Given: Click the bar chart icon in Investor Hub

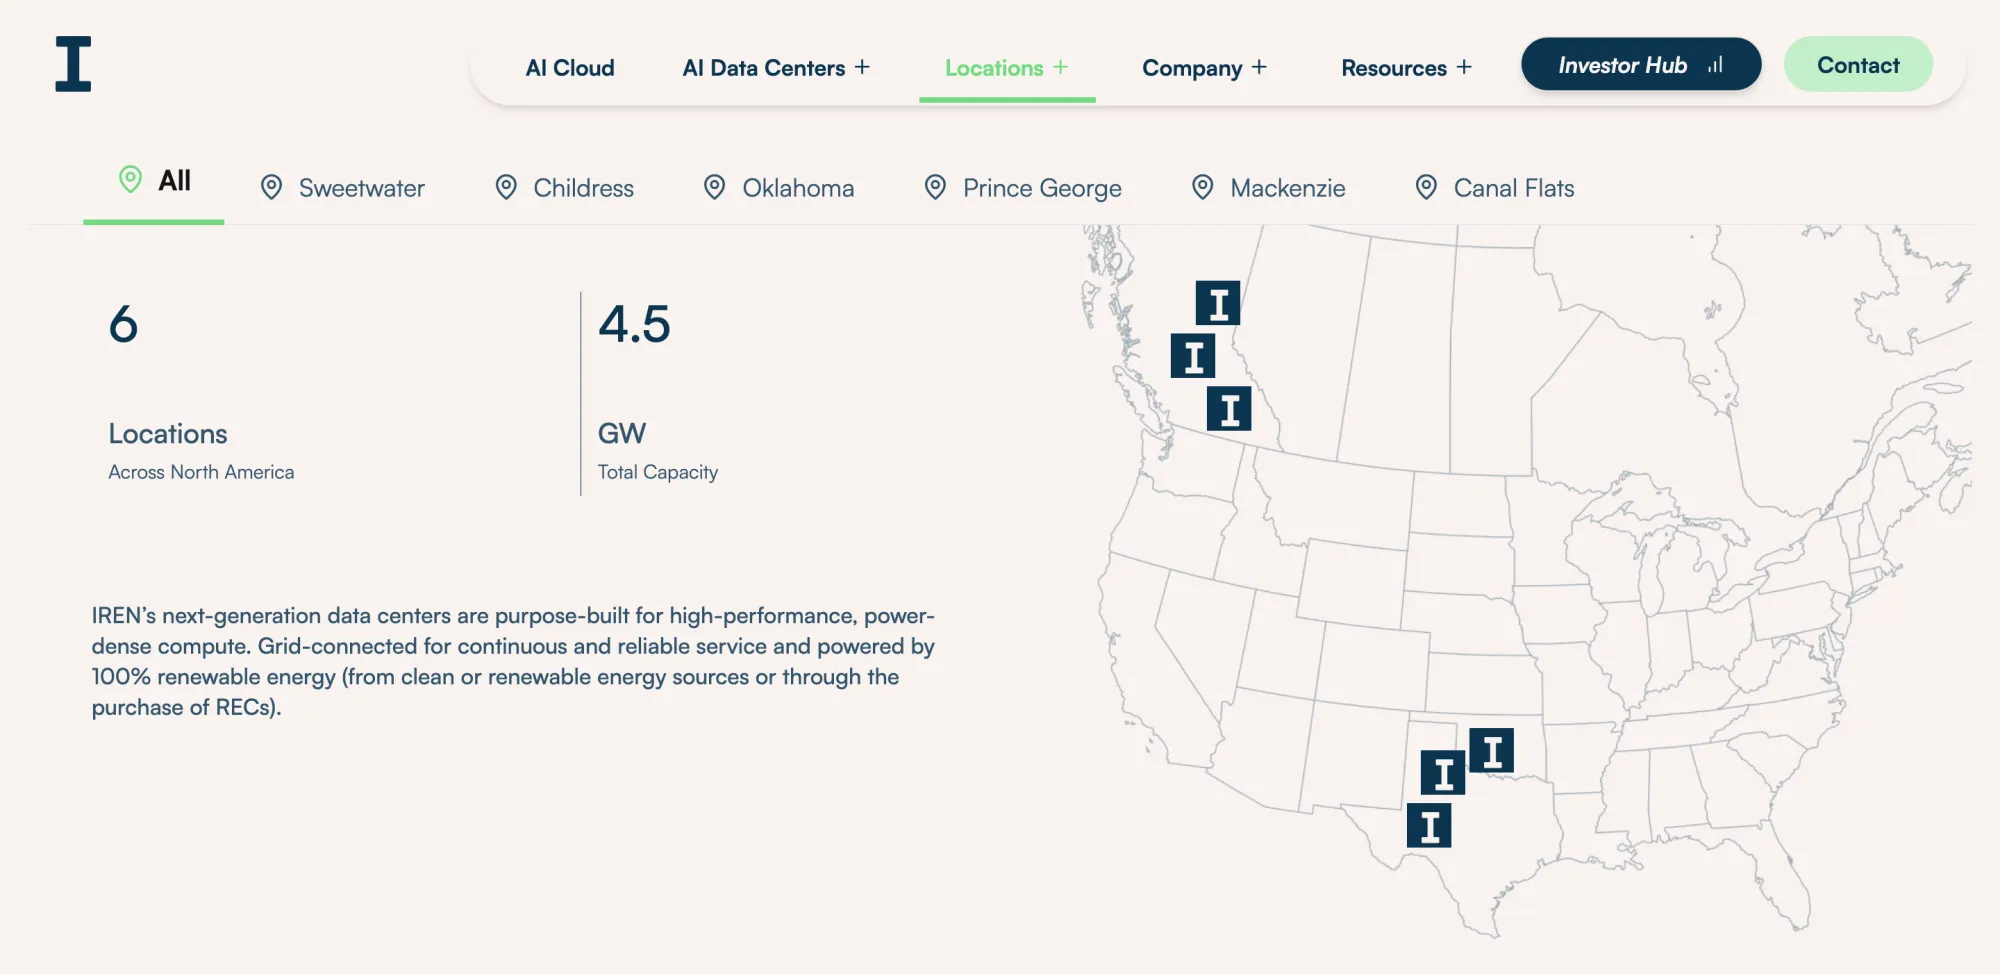Looking at the screenshot, I should (1716, 65).
